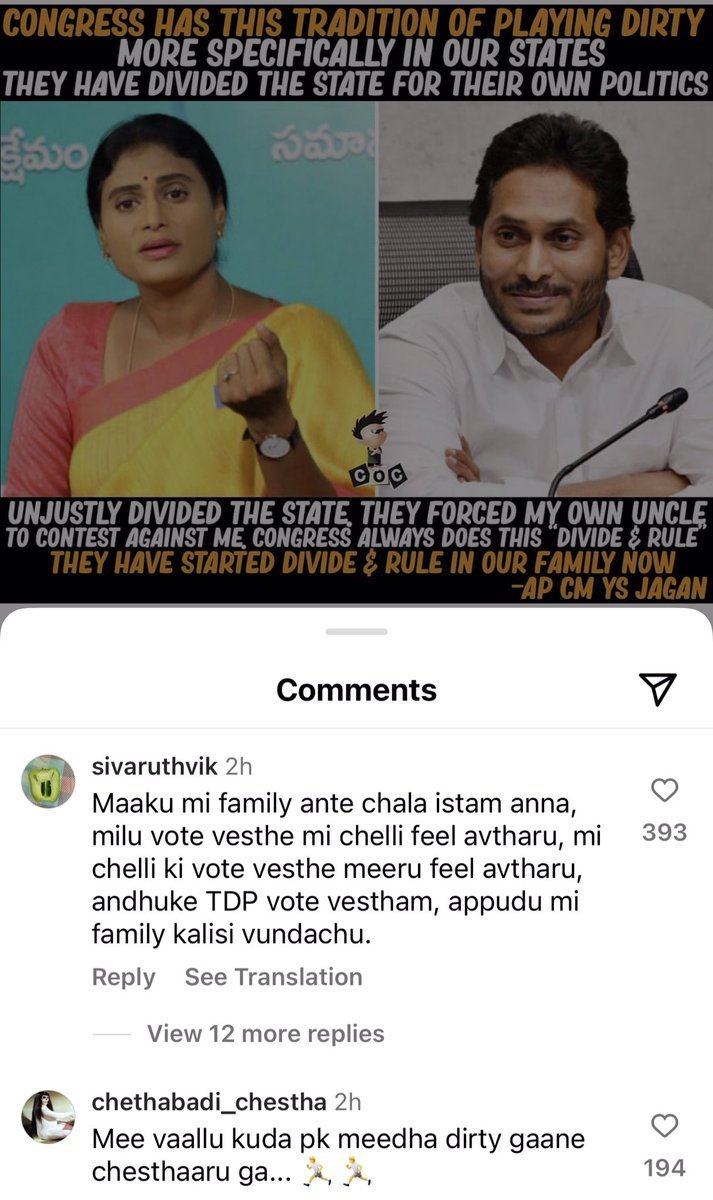Viewport: 713px width, 1200px height.
Task: Open chethabadi_chestha's profile avatar
Action: coord(48,1117)
